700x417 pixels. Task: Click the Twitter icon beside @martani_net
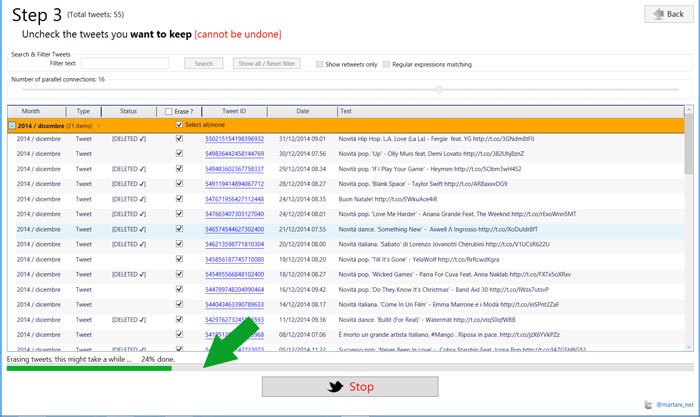tap(648, 405)
